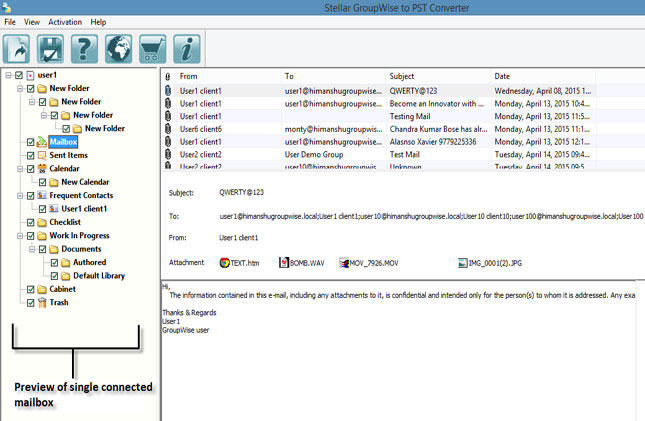Sort emails by Subject column header
The height and width of the screenshot is (421, 645).
point(438,77)
